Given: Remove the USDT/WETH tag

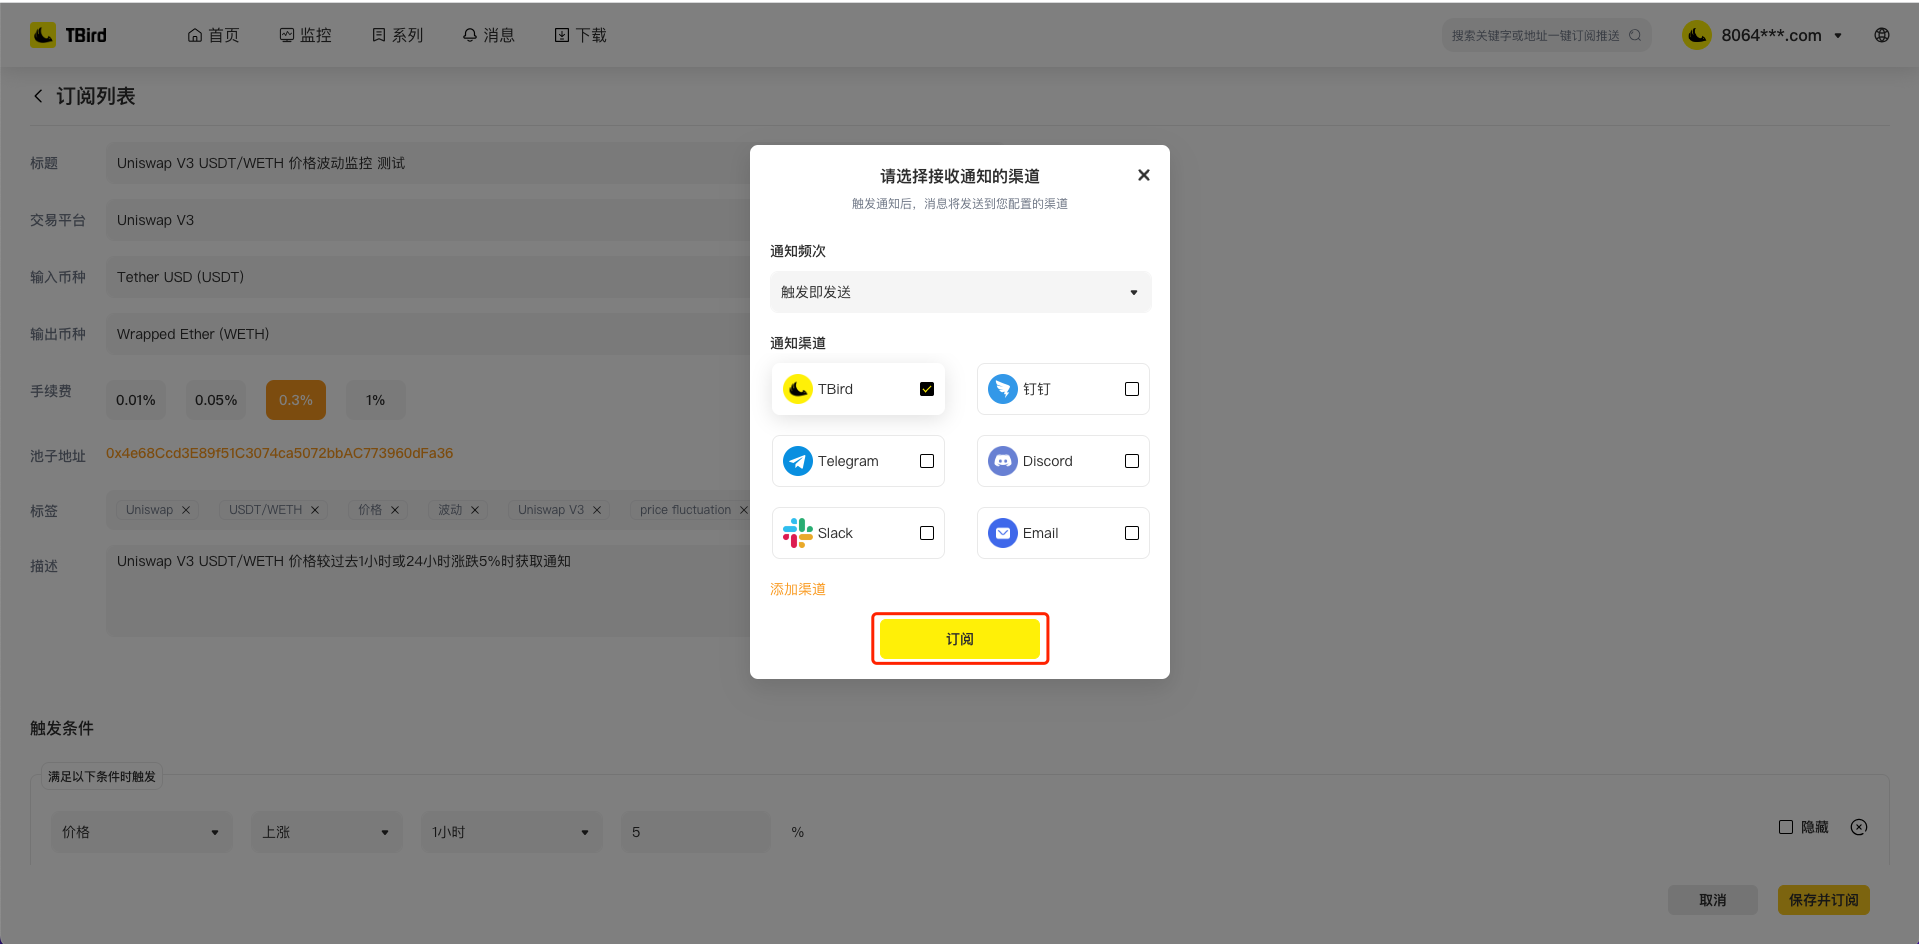Looking at the screenshot, I should pos(315,510).
